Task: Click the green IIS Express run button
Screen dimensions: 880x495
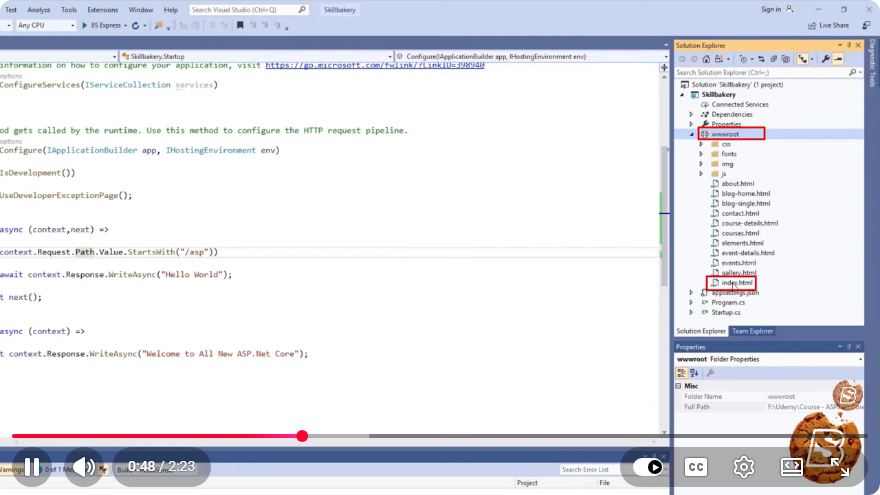Action: pos(84,25)
